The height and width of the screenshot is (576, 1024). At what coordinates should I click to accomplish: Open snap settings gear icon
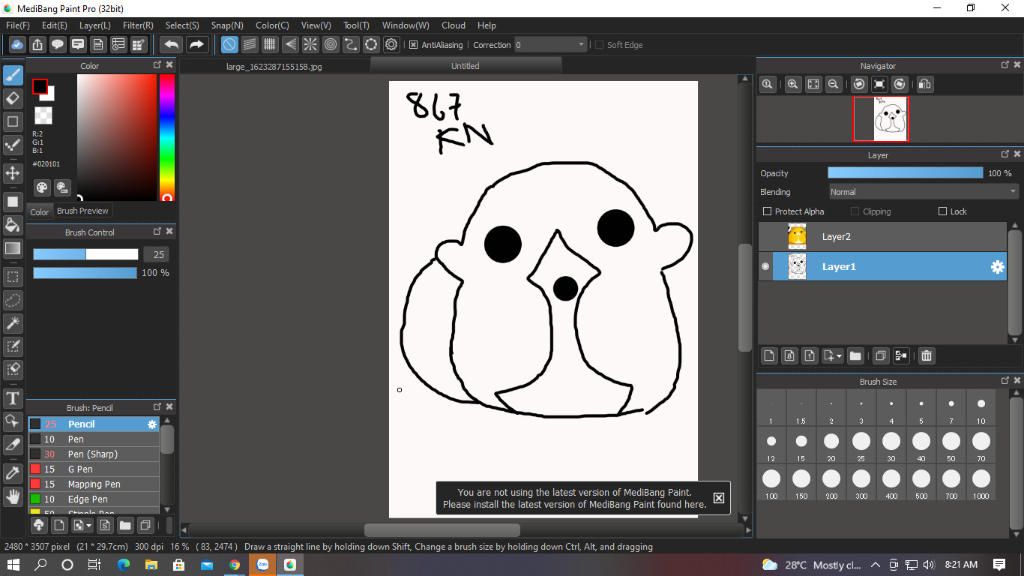tap(391, 44)
